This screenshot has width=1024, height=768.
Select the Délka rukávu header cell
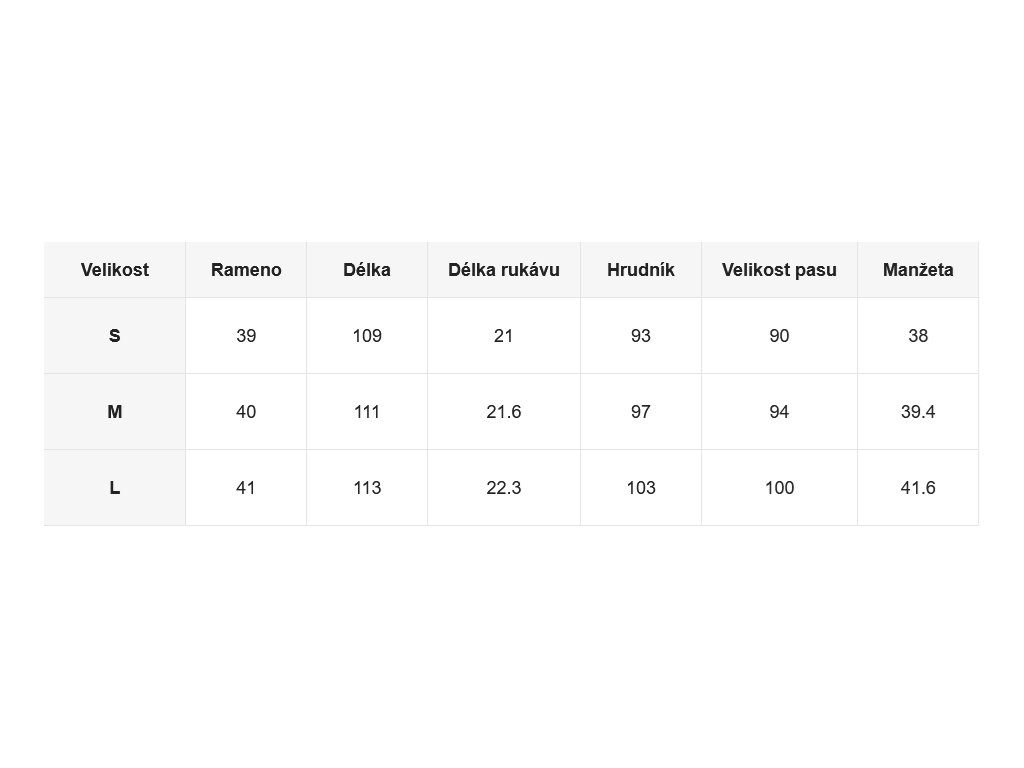(x=504, y=270)
